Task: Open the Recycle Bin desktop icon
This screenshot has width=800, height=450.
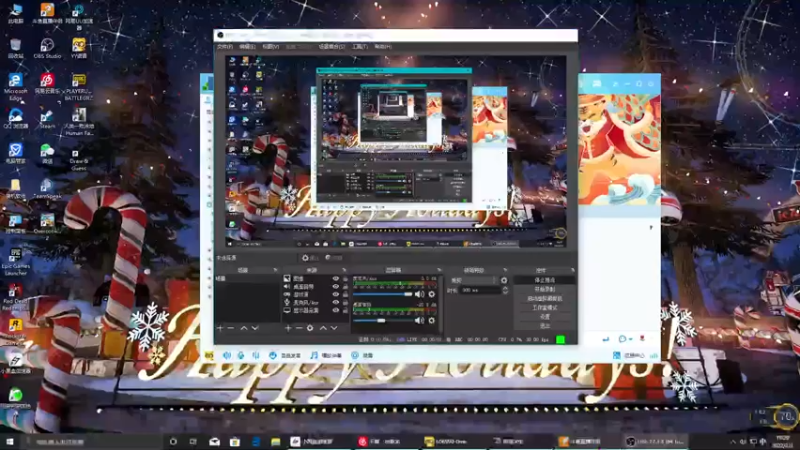Action: pos(15,48)
